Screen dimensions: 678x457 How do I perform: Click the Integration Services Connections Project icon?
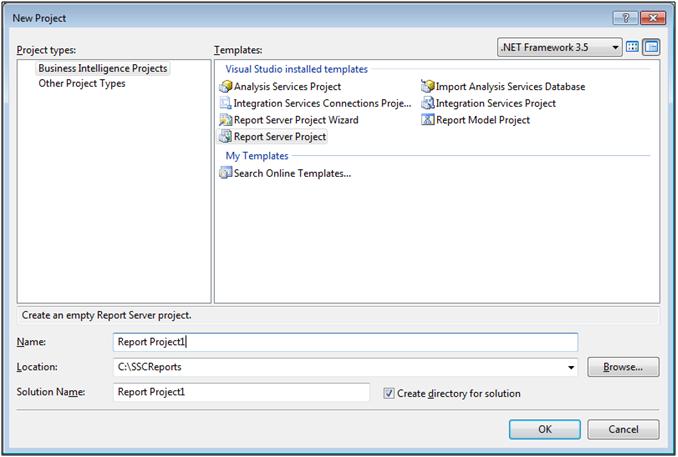click(225, 104)
